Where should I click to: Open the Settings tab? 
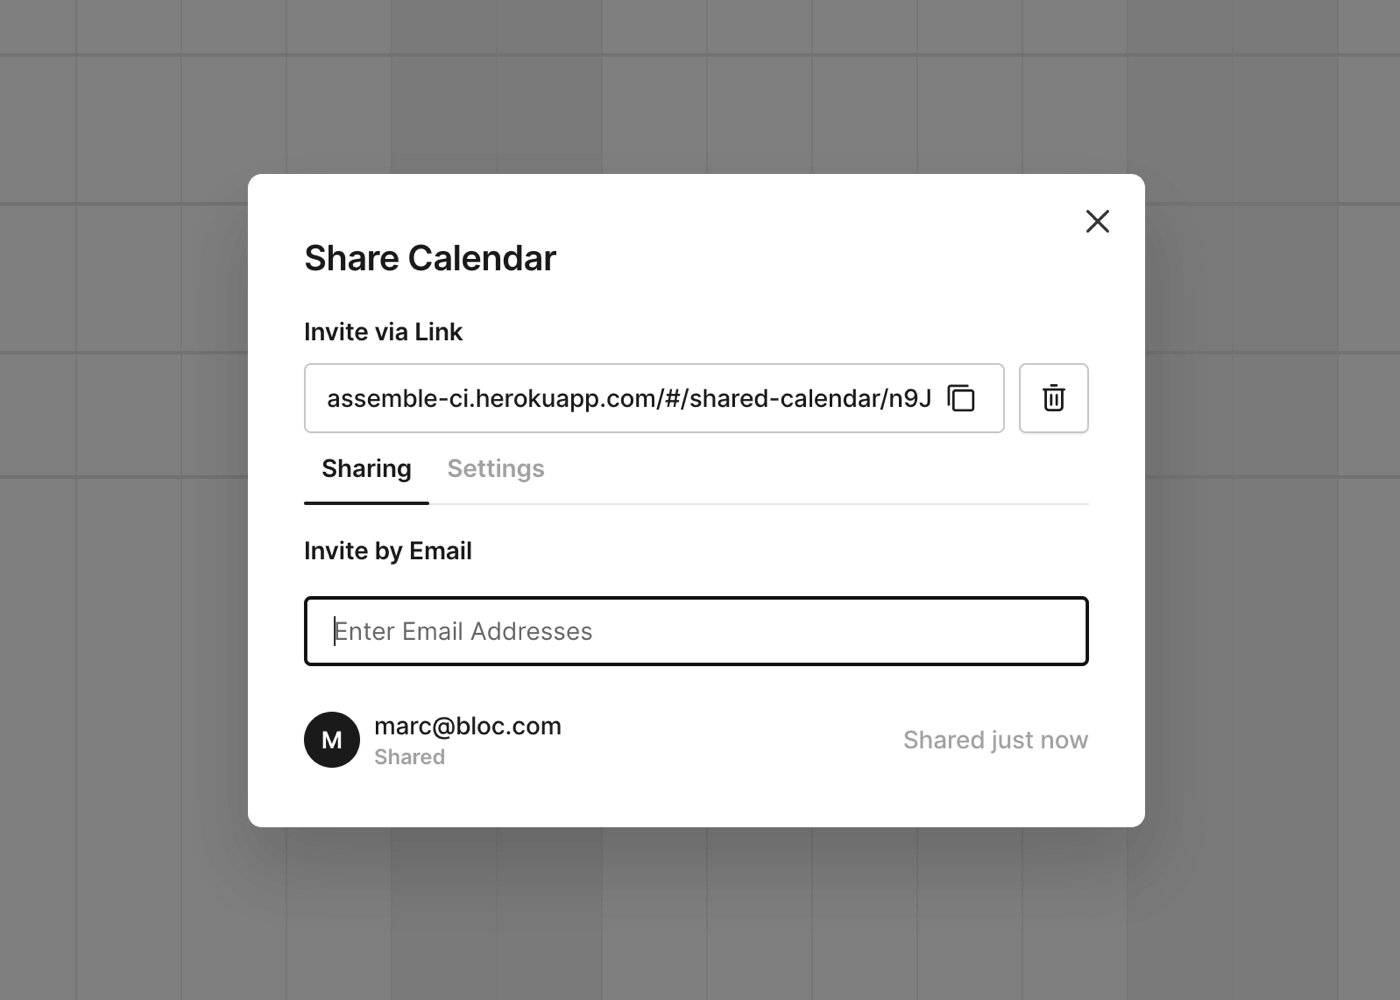click(495, 469)
